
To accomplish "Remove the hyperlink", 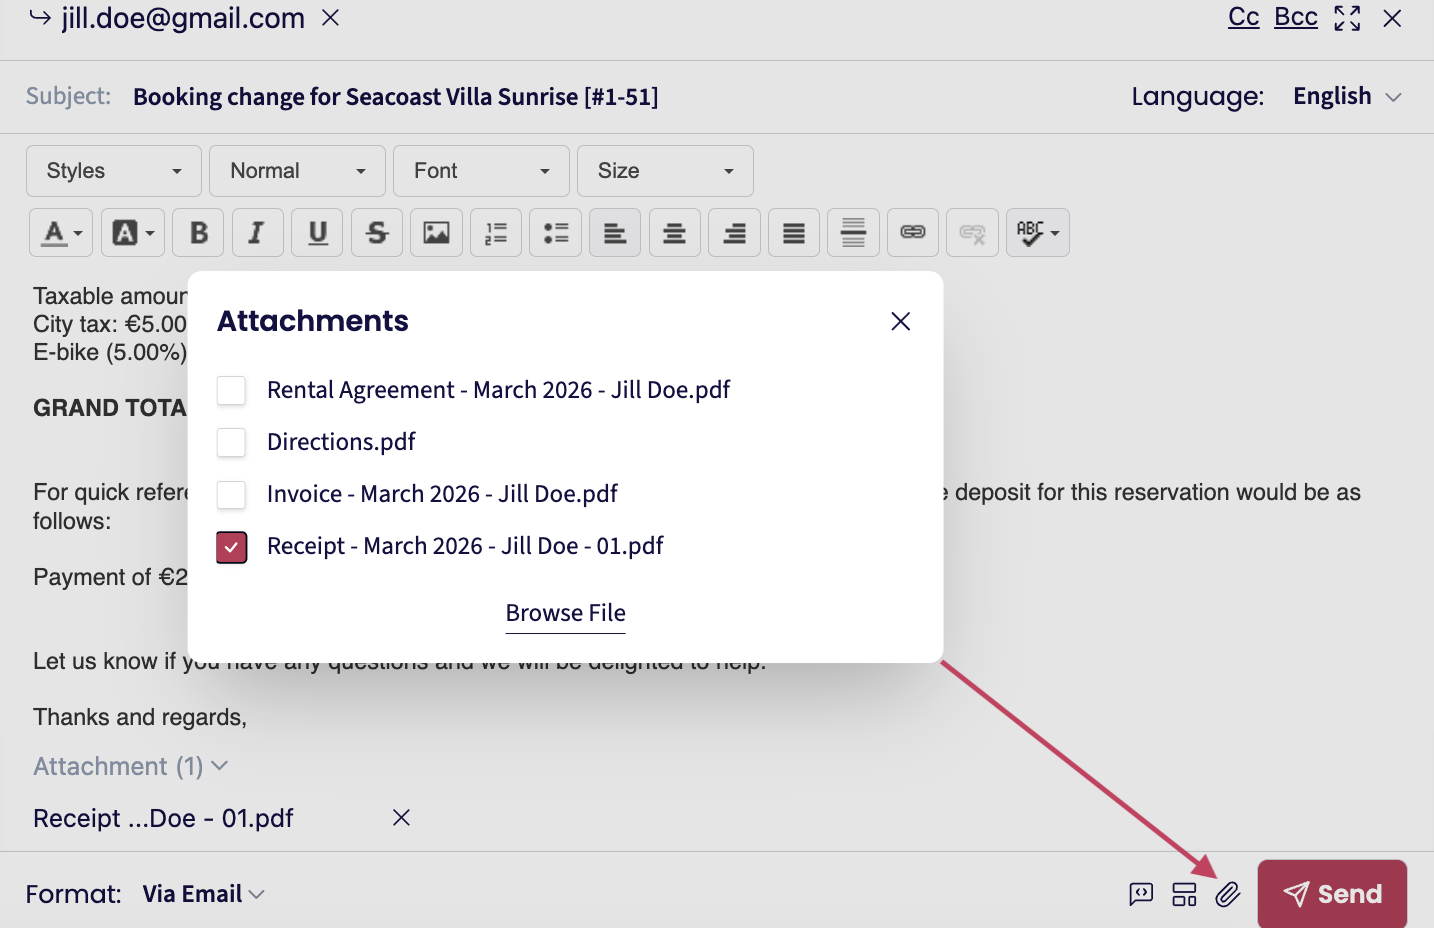I will pyautogui.click(x=973, y=233).
